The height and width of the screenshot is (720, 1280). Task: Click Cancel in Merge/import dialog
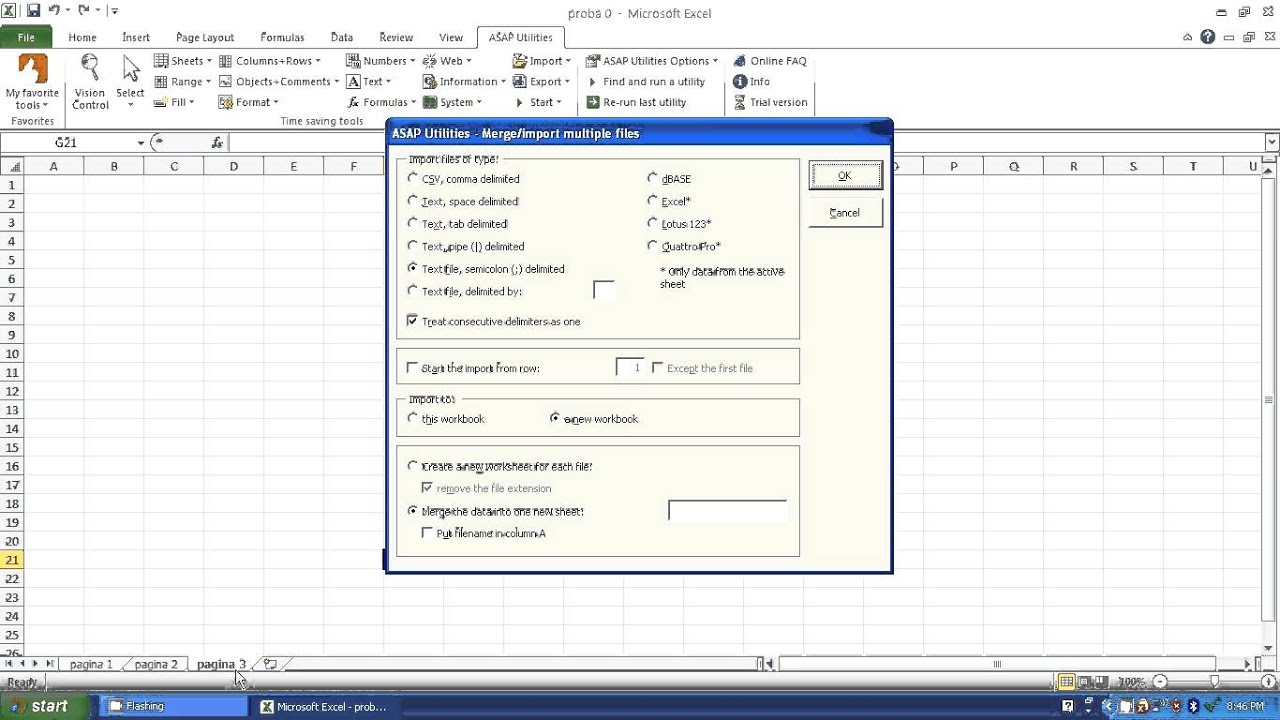coord(844,213)
